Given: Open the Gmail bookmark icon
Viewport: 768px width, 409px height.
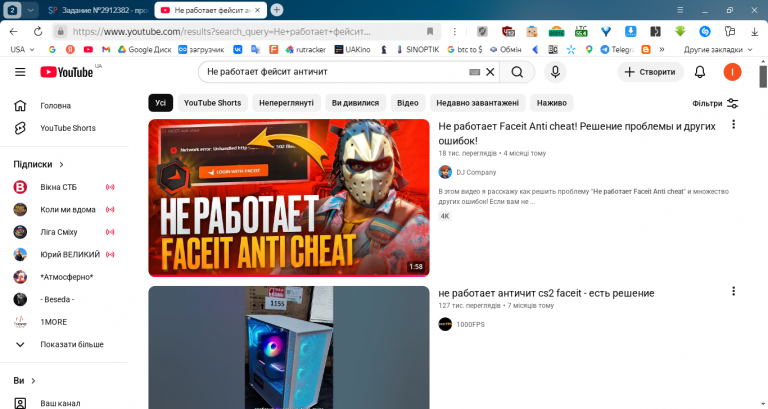Looking at the screenshot, I should click(106, 49).
